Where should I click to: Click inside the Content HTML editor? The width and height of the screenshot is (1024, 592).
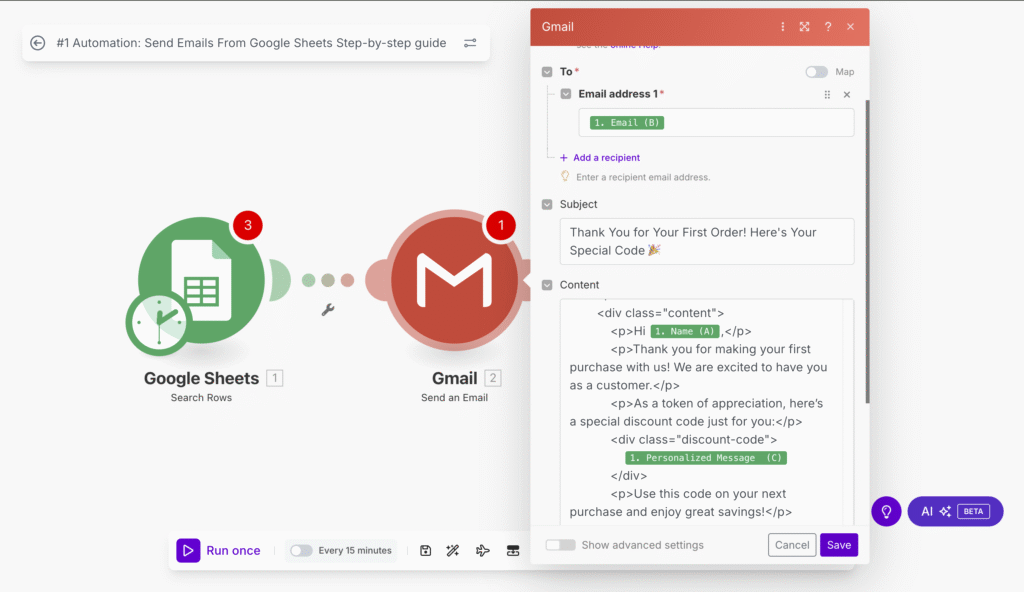coord(707,412)
